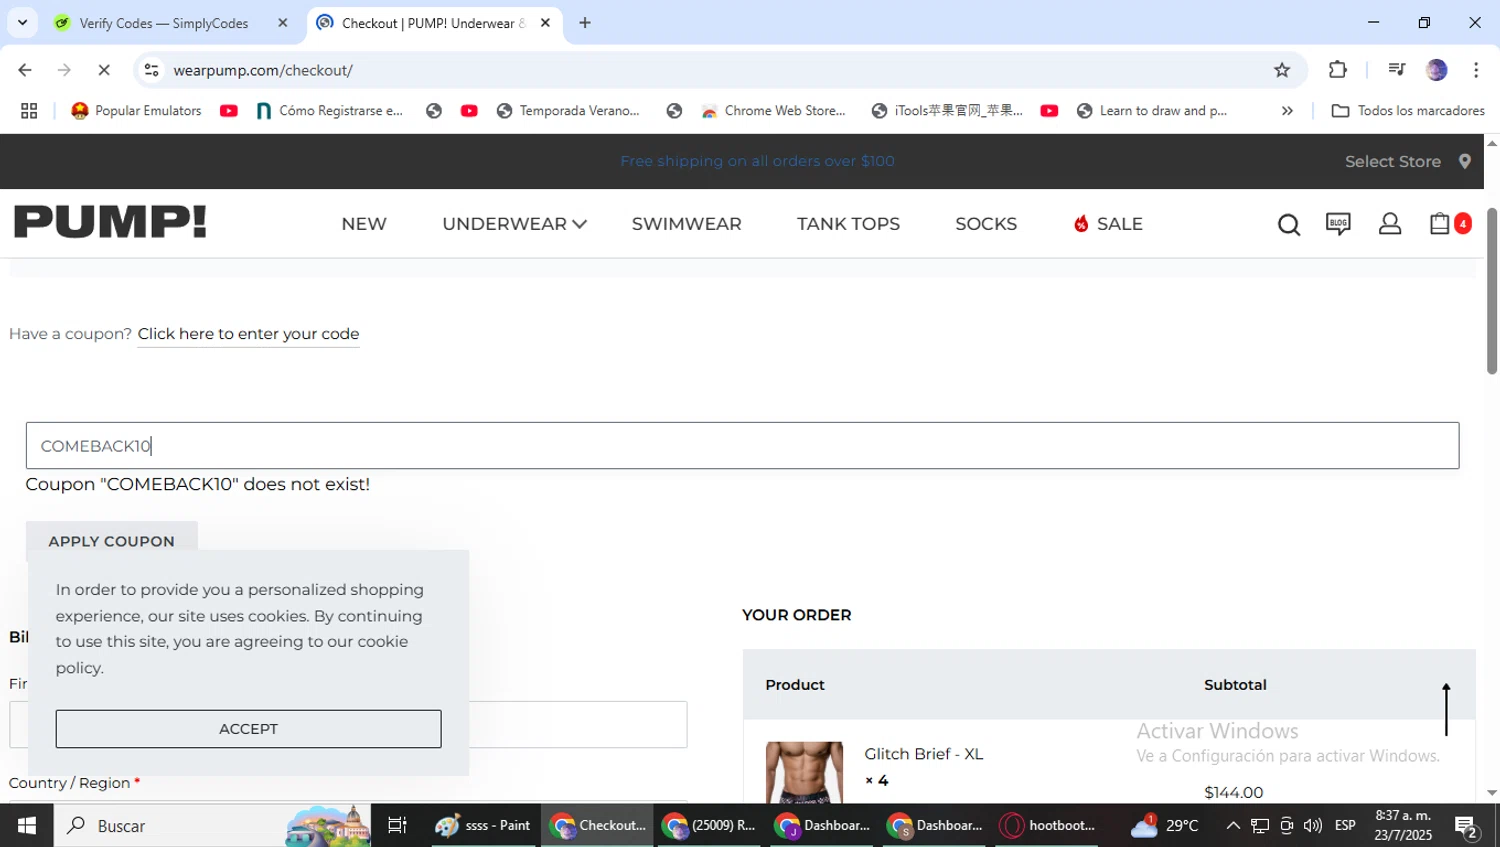The width and height of the screenshot is (1500, 847).
Task: Click Glitch Brief - XL product name
Action: (x=924, y=754)
